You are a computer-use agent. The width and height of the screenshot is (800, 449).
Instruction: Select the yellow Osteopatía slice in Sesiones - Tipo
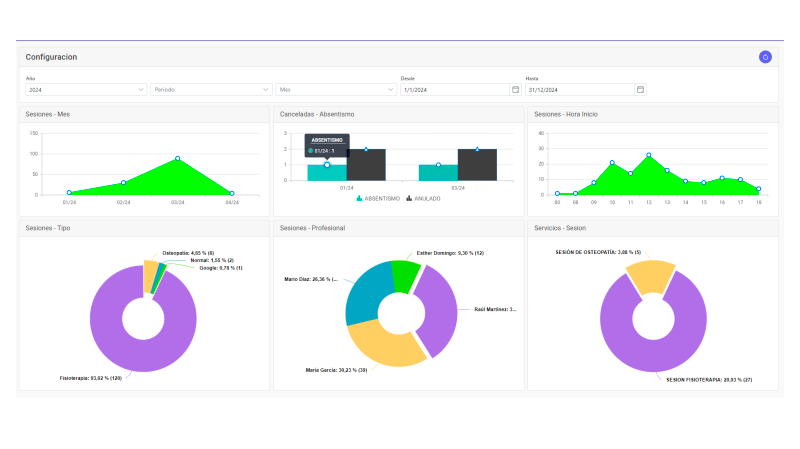pos(150,275)
